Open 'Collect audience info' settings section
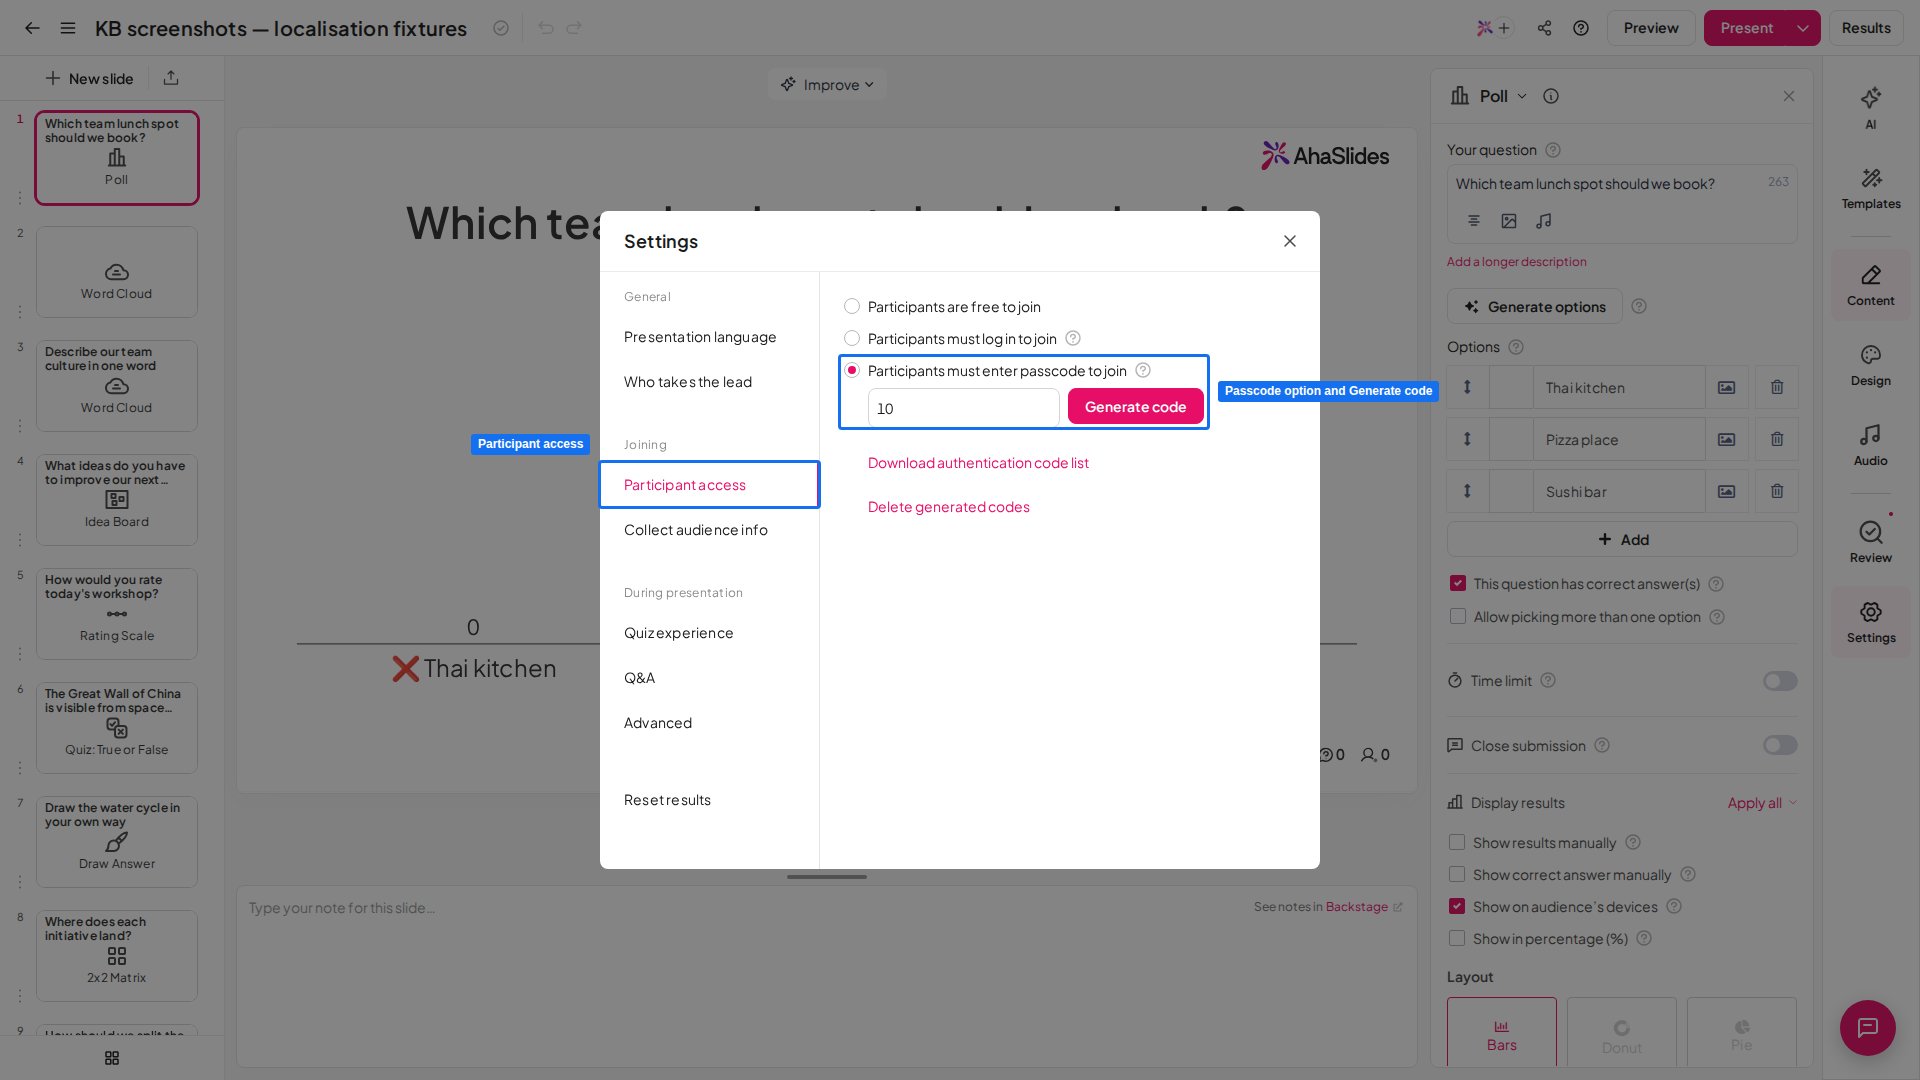 696,530
